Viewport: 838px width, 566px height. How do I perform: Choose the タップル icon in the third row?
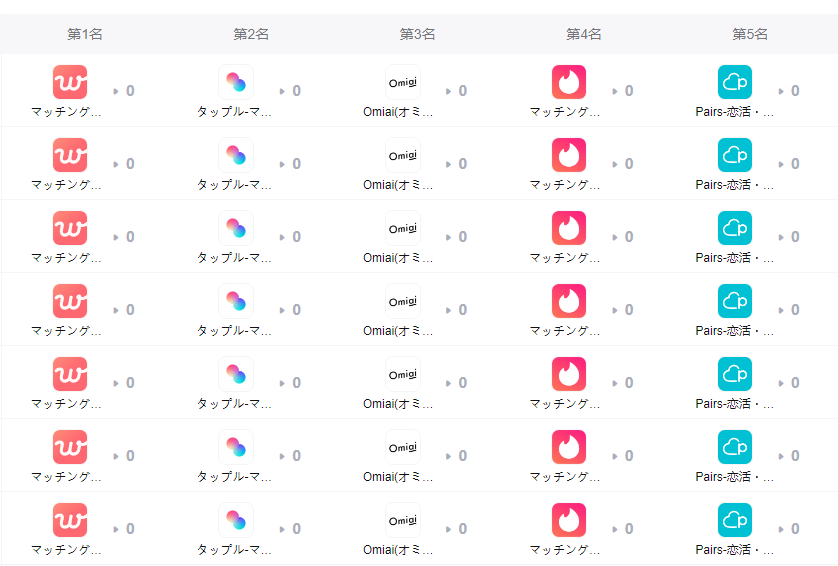(x=236, y=228)
